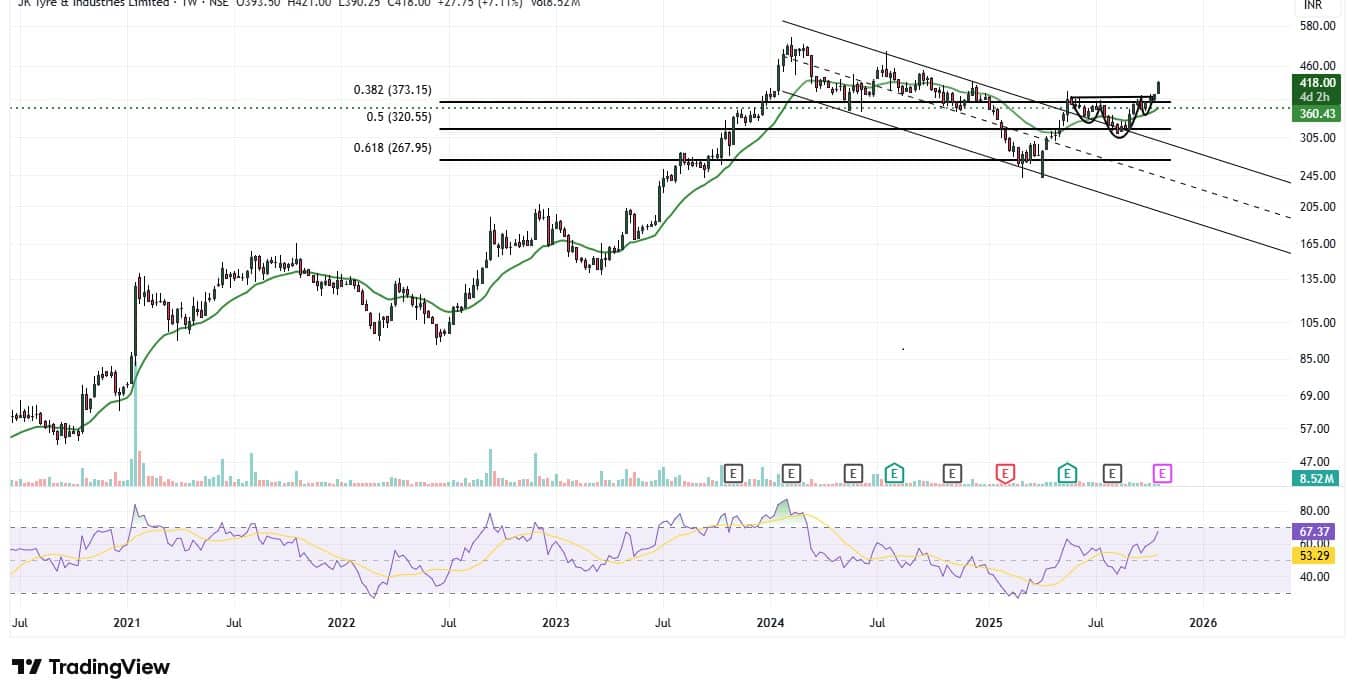The height and width of the screenshot is (697, 1355).
Task: Click the red earnings E marker
Action: (x=1005, y=472)
